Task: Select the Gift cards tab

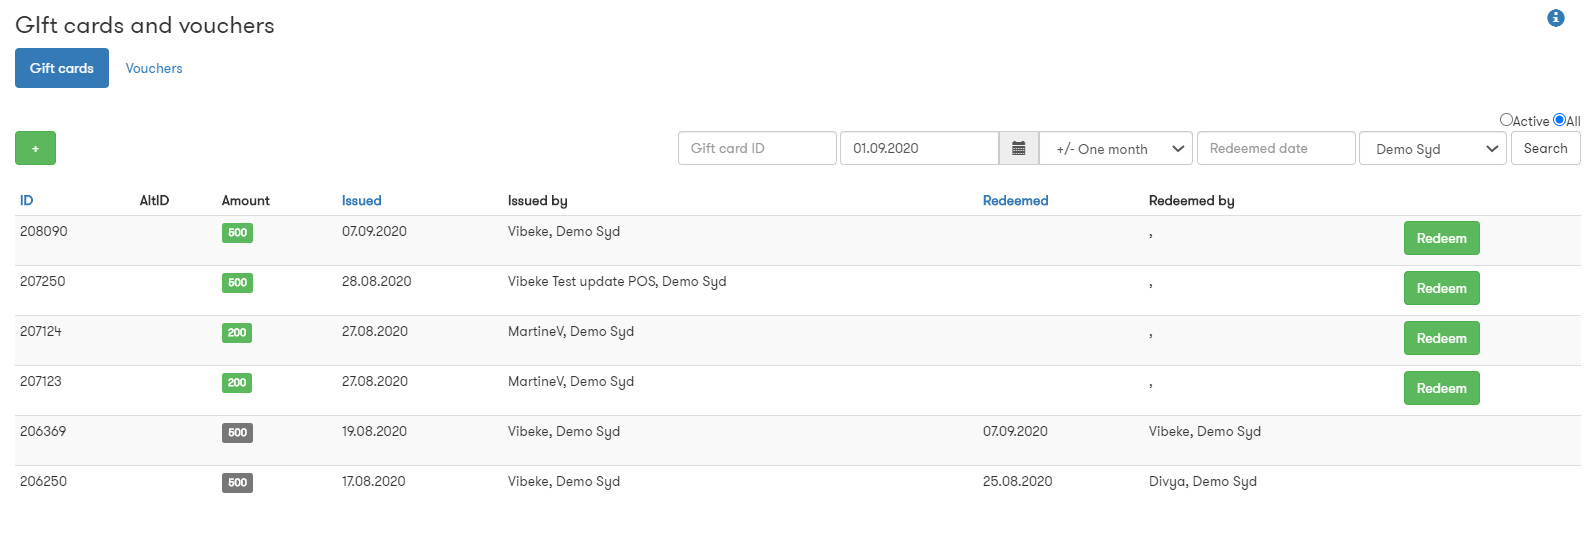Action: (x=62, y=68)
